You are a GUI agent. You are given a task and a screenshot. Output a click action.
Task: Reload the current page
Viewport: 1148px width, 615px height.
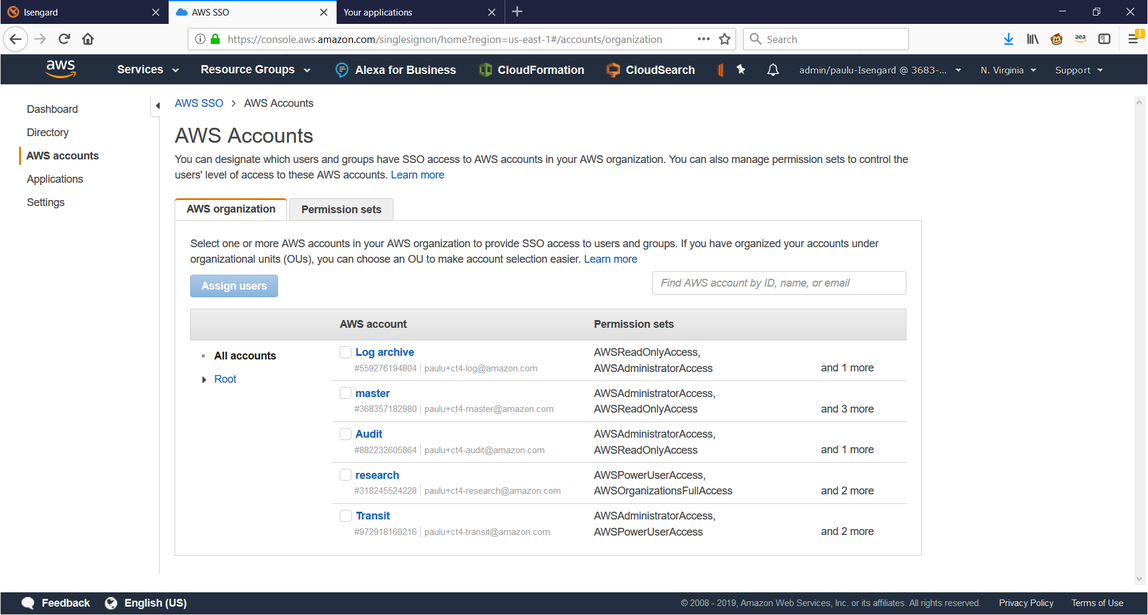(64, 40)
